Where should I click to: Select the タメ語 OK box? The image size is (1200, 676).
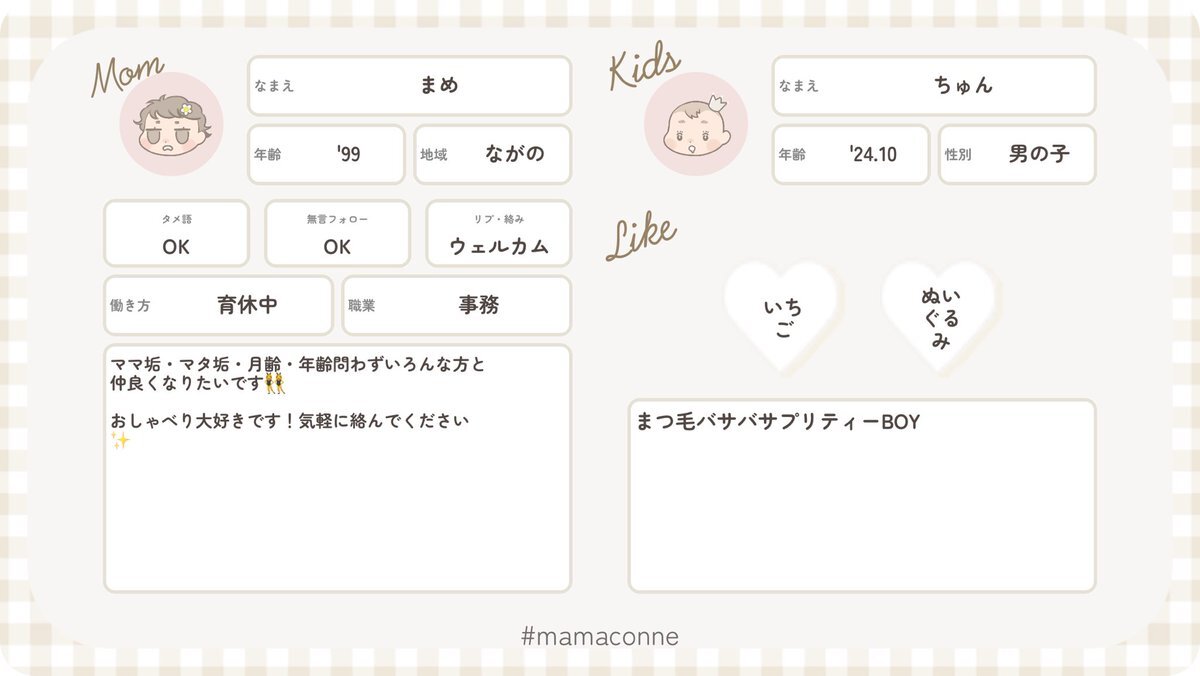pyautogui.click(x=176, y=233)
